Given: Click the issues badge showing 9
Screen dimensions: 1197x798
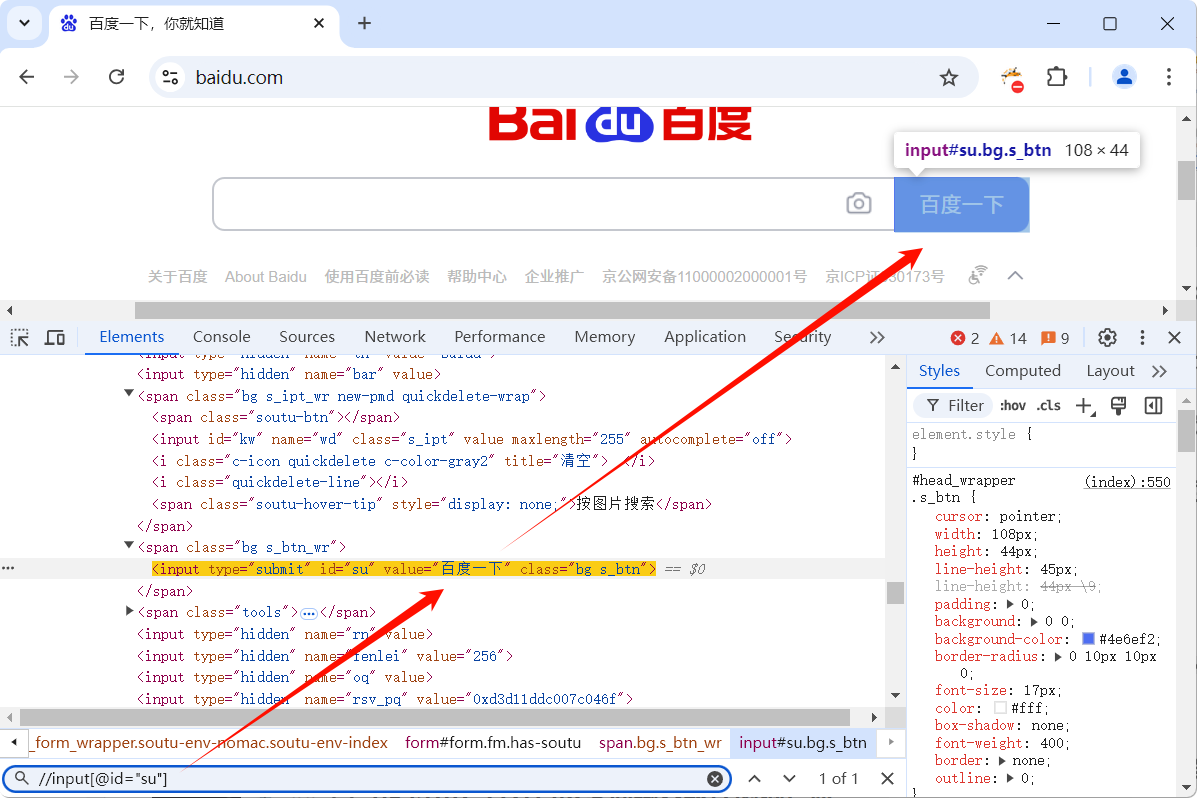Looking at the screenshot, I should pyautogui.click(x=1056, y=338).
